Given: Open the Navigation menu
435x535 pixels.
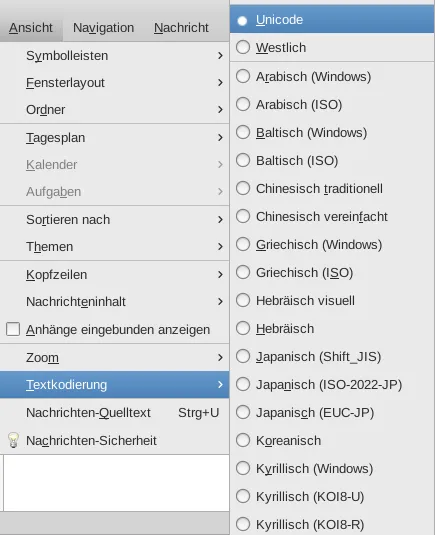Looking at the screenshot, I should [103, 28].
